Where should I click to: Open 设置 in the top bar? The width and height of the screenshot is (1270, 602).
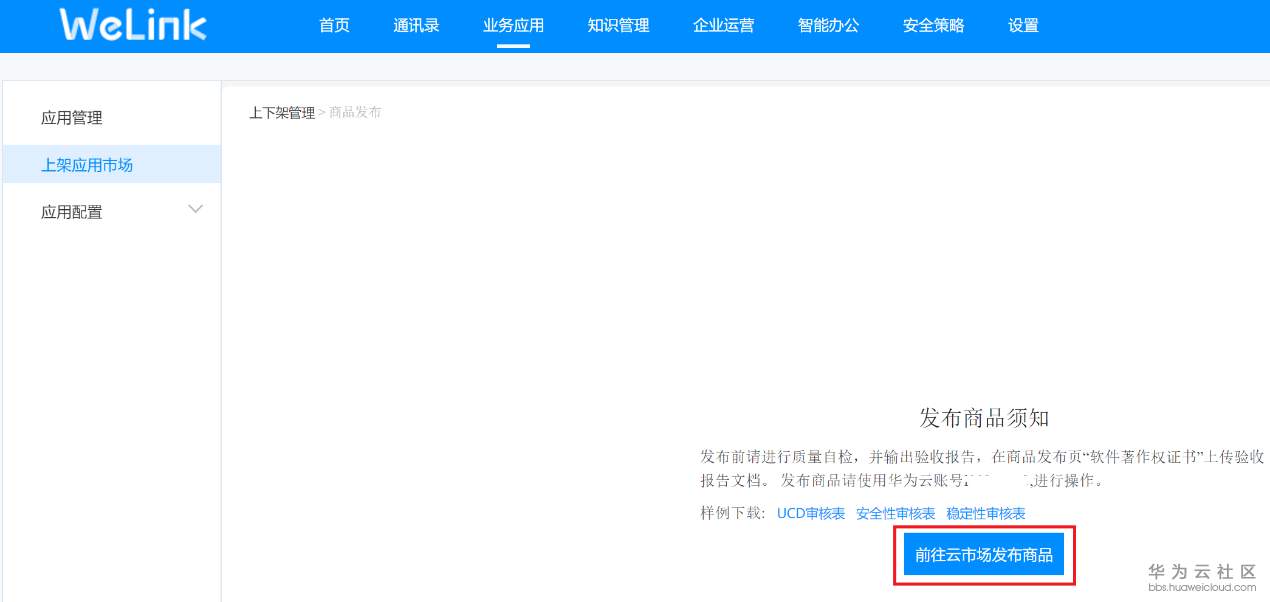[1023, 26]
